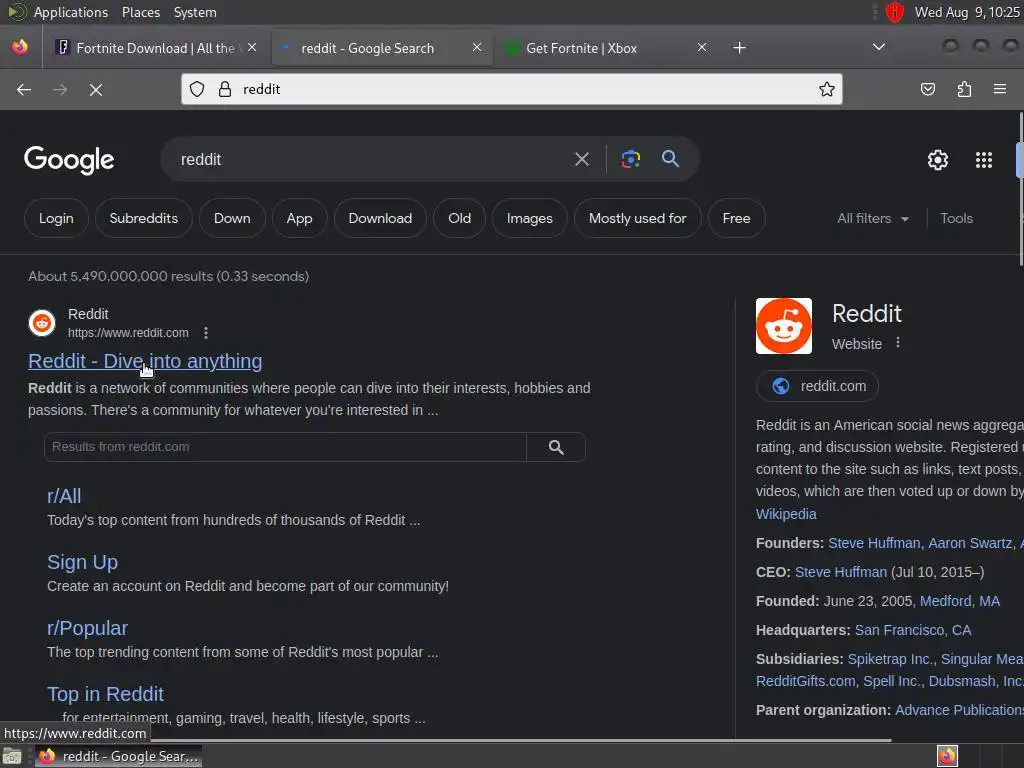Stop page loading with the X button
Viewport: 1024px width, 768px height.
tap(95, 89)
